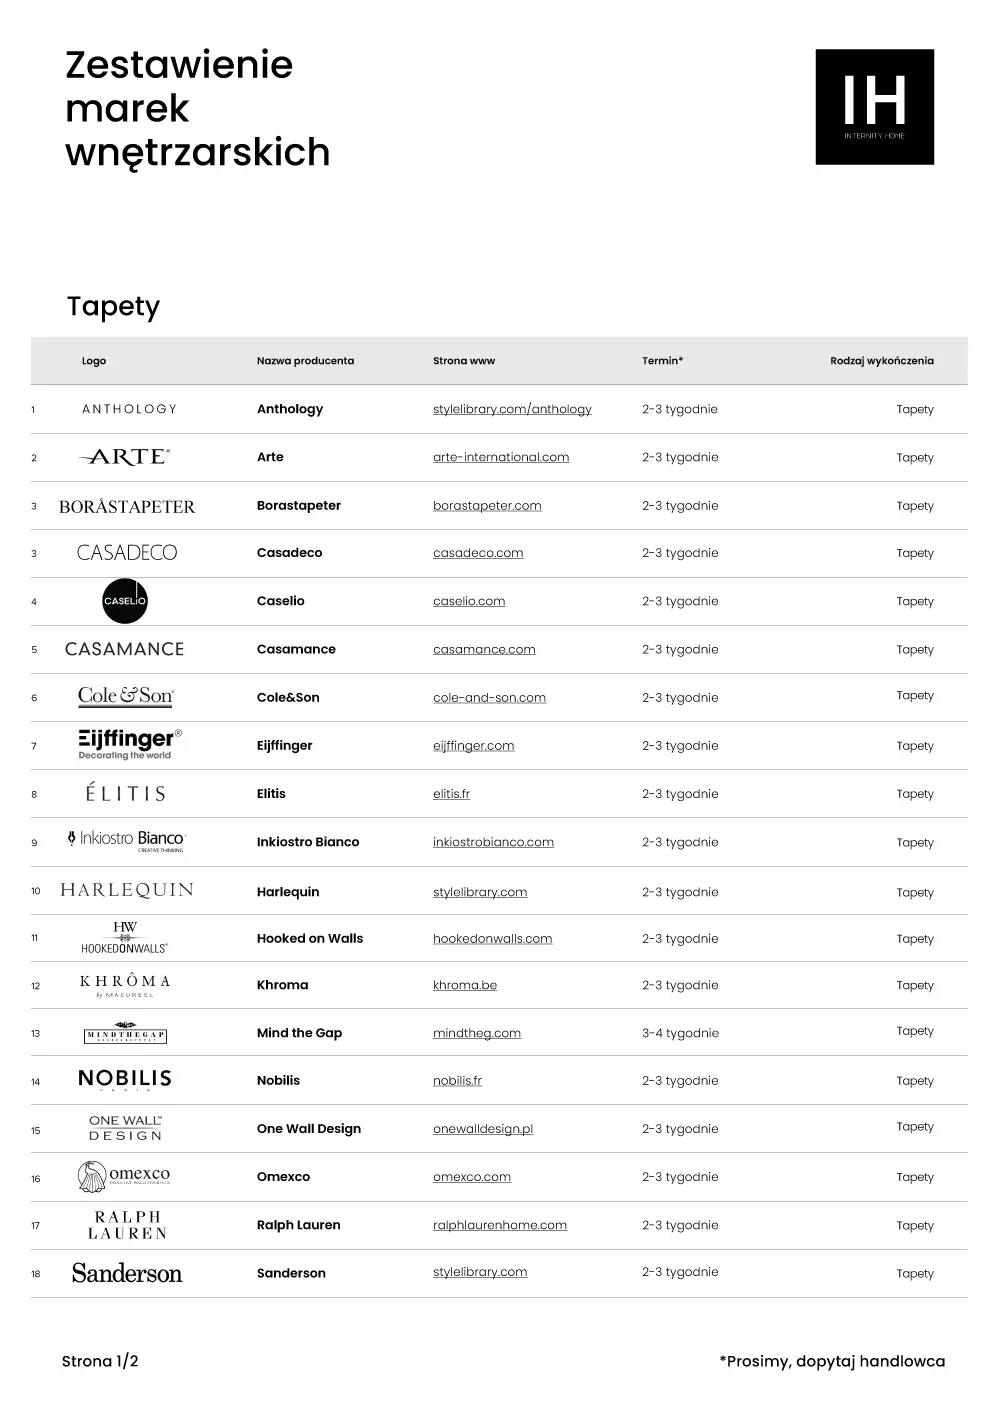Open the arte-international.com link

click(501, 457)
